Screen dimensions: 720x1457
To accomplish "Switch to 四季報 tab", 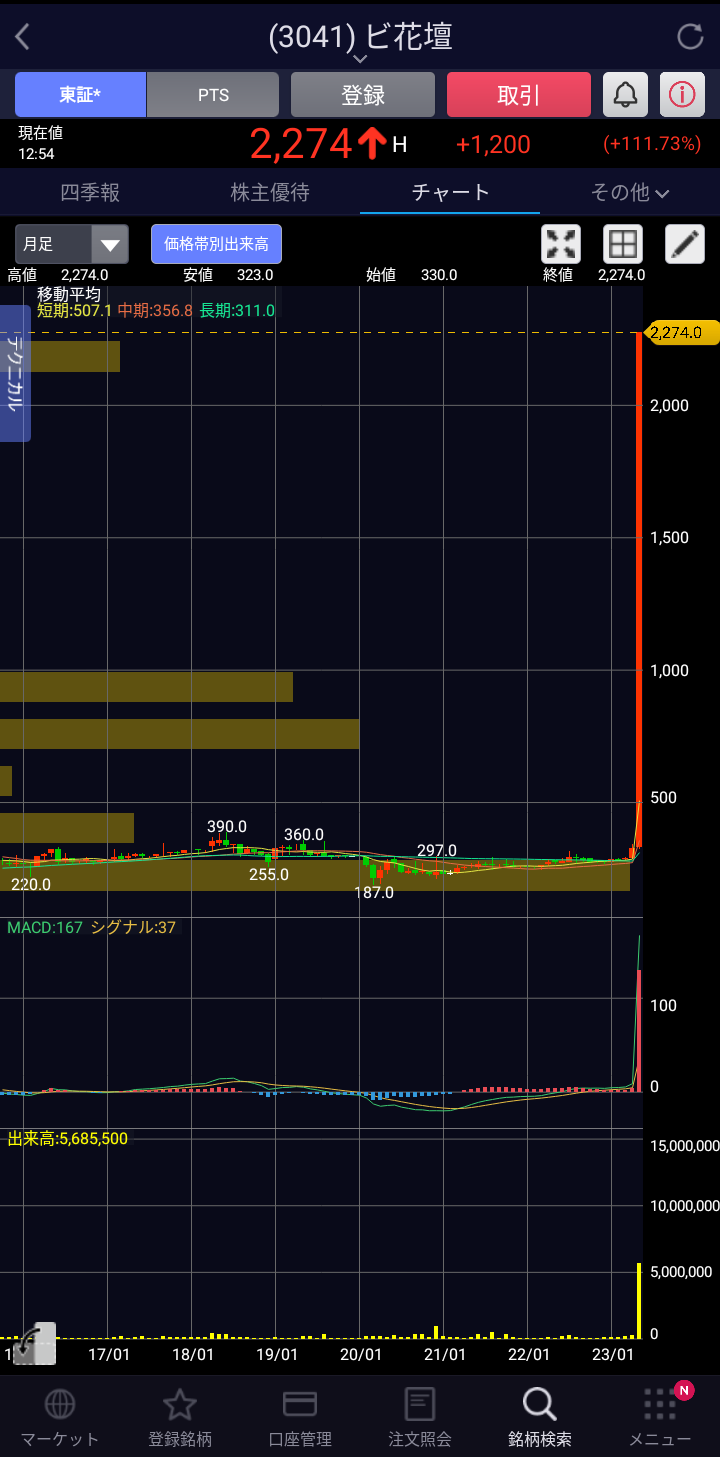I will tap(90, 192).
